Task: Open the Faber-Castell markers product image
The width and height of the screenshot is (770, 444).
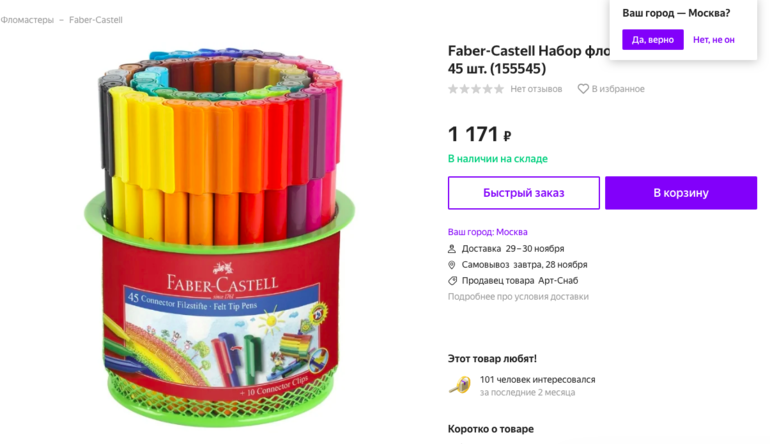Action: [220, 236]
